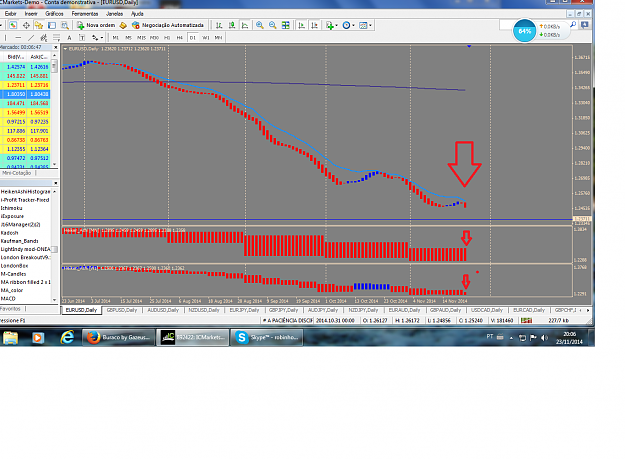Zoom in on the chart
Image resolution: width=625 pixels, height=459 pixels.
(259, 25)
